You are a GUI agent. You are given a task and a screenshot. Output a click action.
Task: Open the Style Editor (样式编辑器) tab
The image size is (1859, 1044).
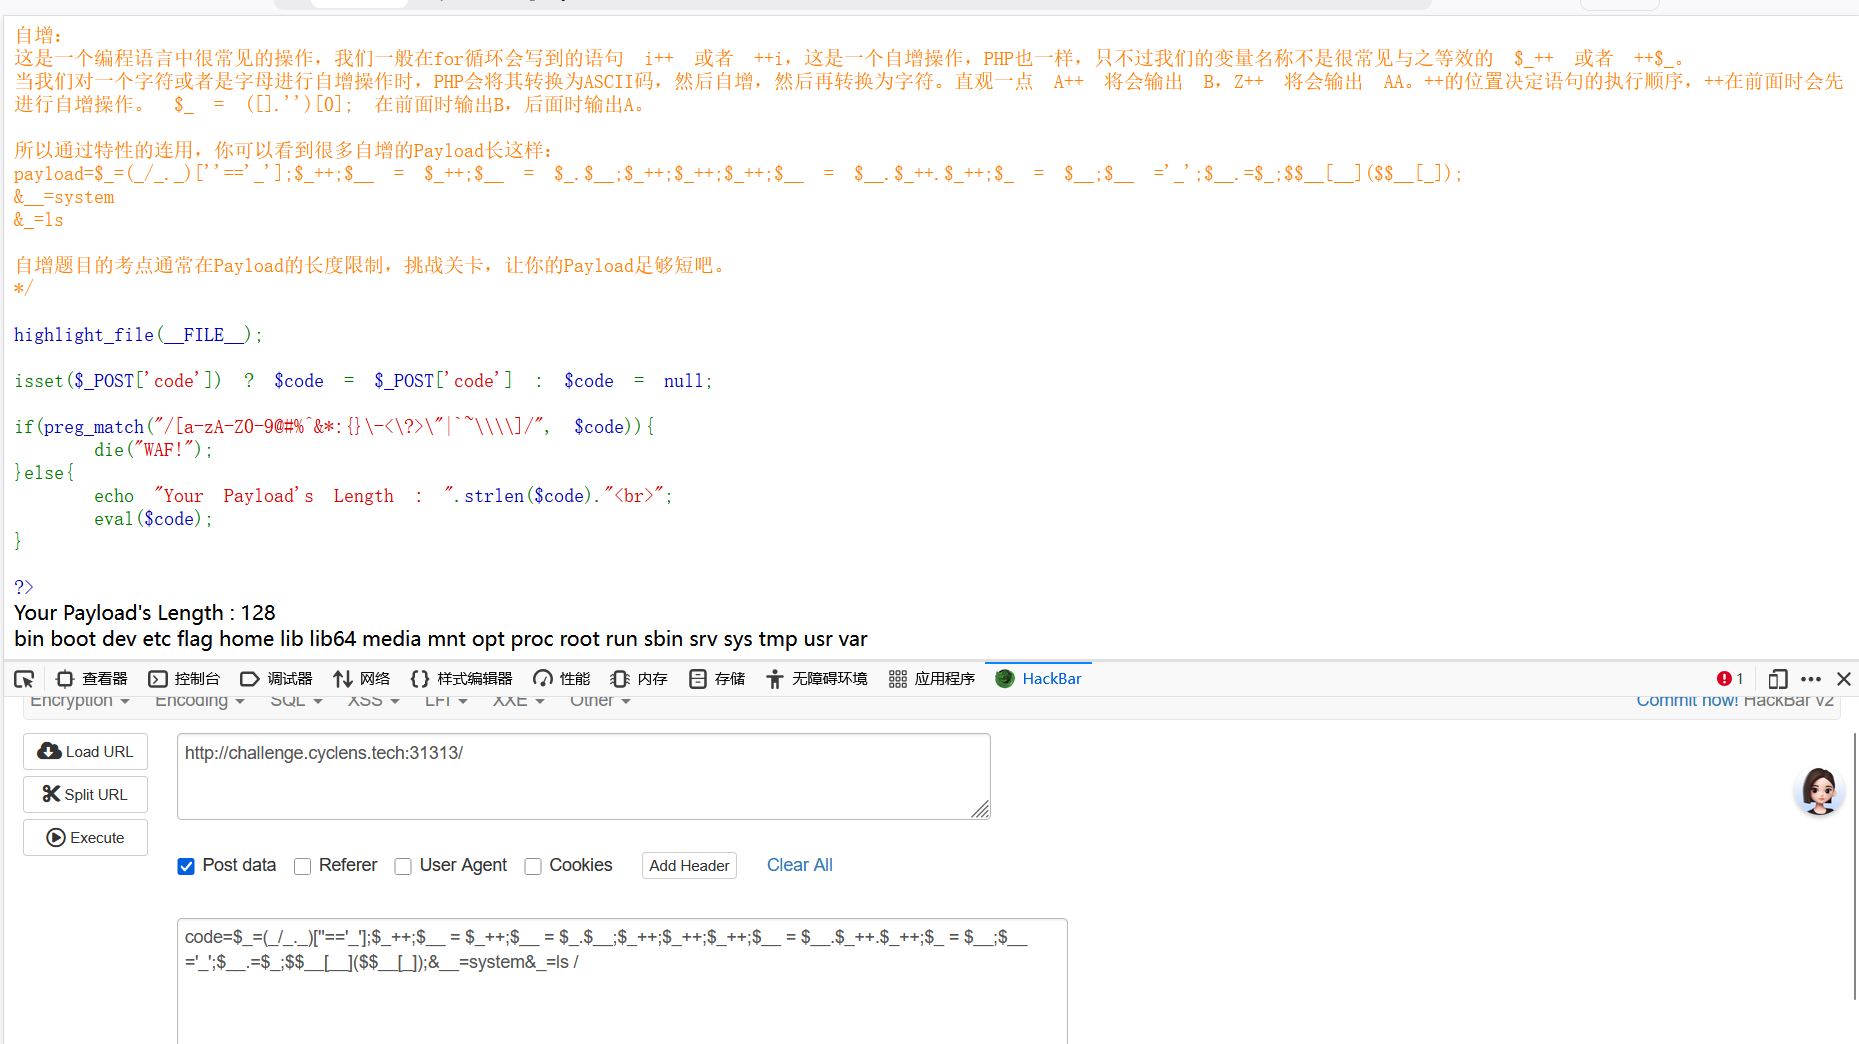[x=461, y=679]
